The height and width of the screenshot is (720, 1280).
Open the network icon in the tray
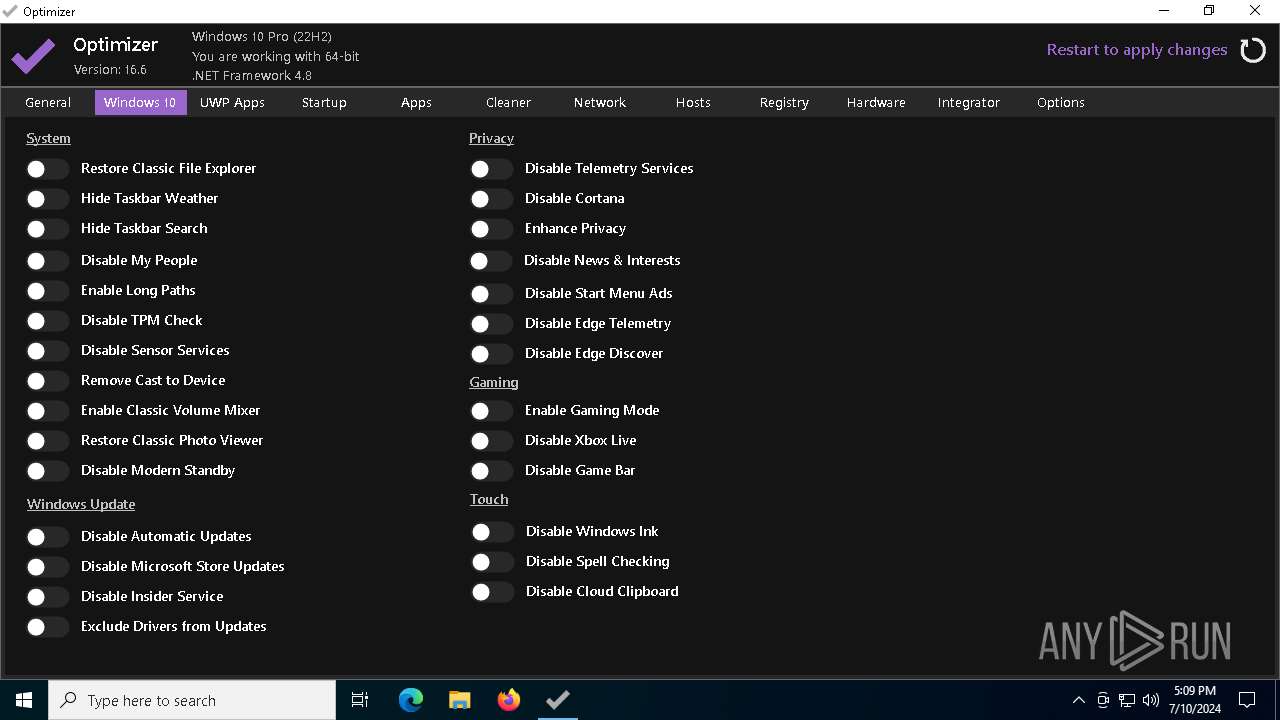[x=1127, y=700]
